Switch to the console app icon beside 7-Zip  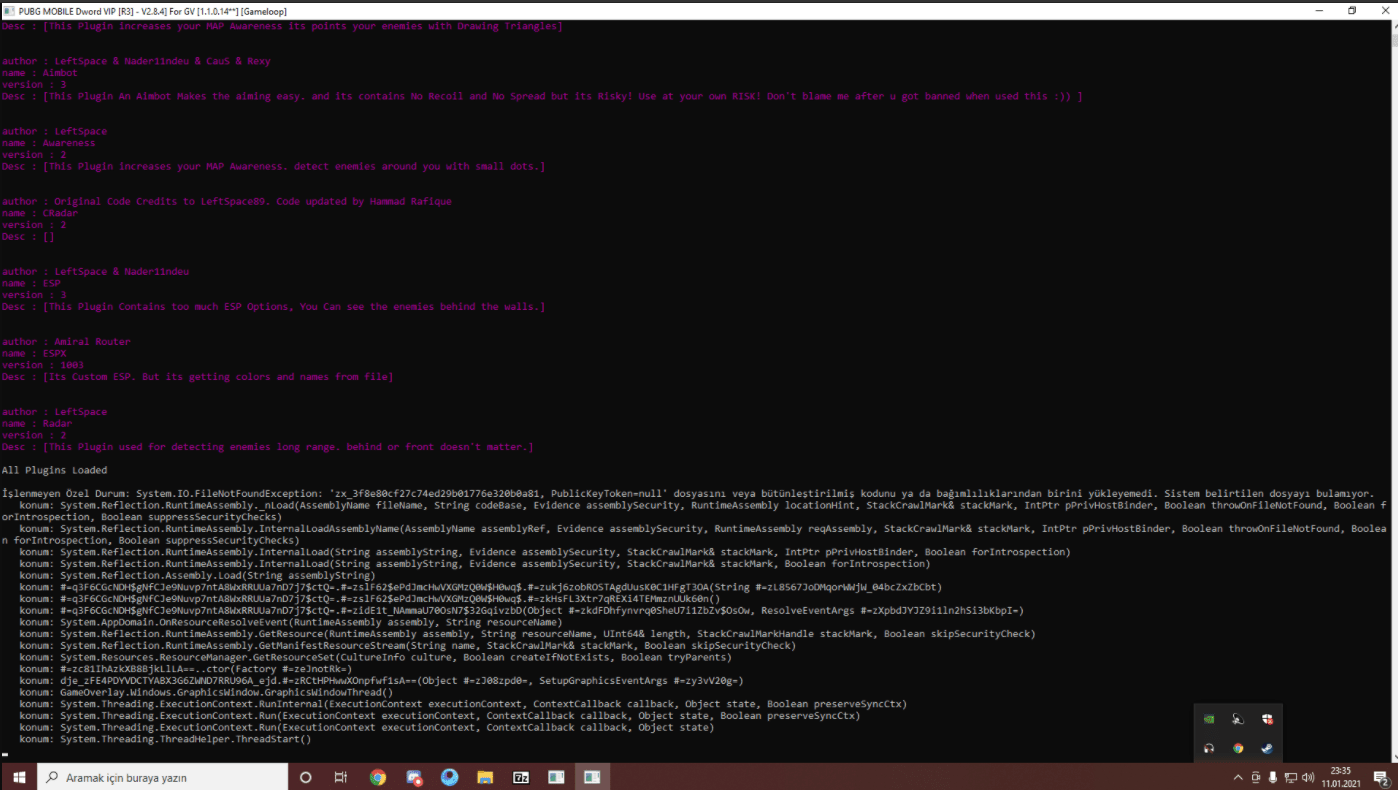557,777
